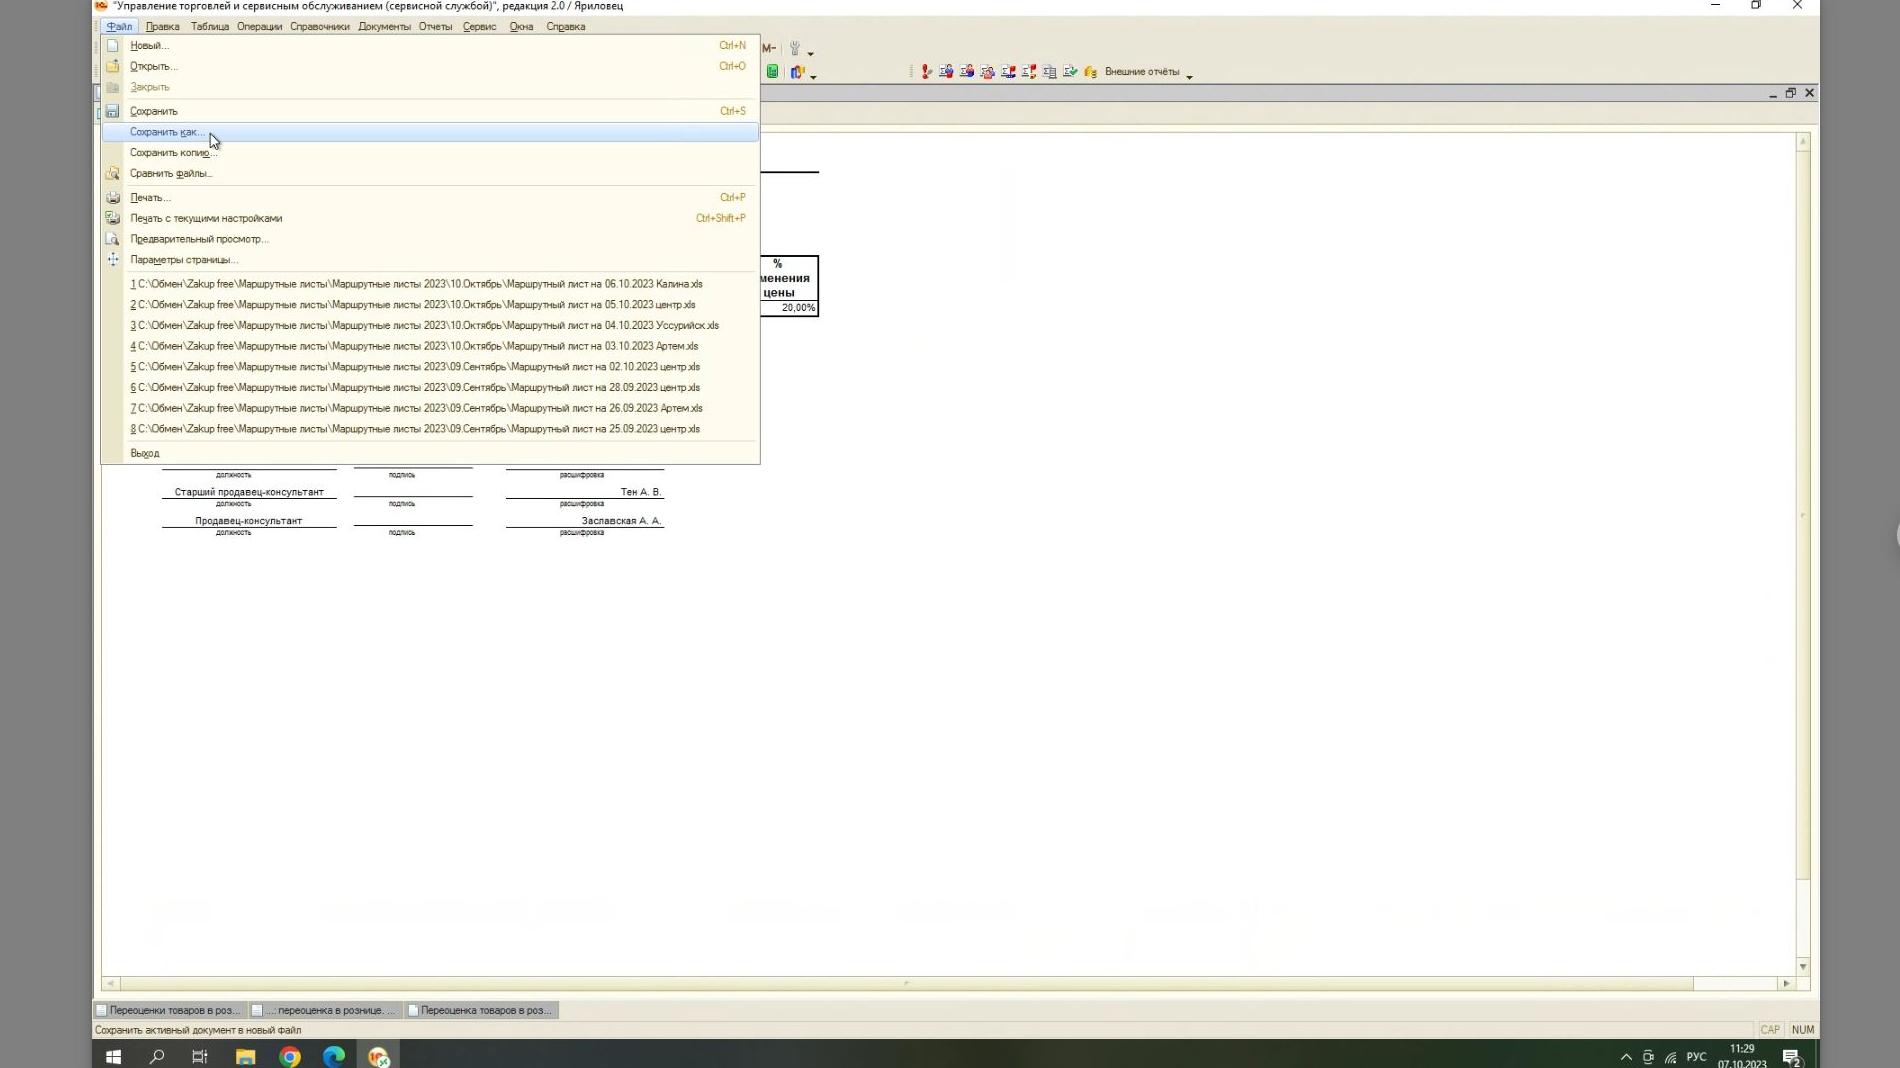The image size is (1900, 1068).
Task: Switch to Переоценки товаров в роз... window tab
Action: [169, 1010]
